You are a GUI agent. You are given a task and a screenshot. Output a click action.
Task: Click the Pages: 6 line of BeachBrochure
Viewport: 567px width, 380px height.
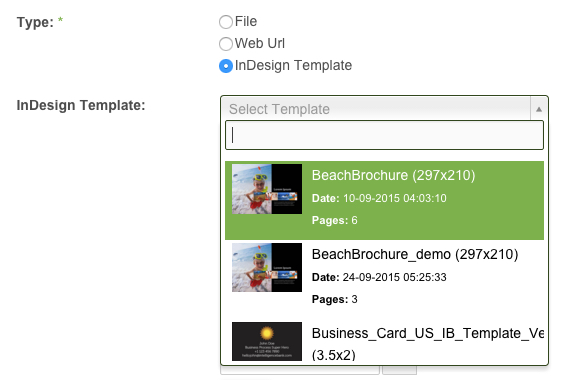[x=334, y=221]
